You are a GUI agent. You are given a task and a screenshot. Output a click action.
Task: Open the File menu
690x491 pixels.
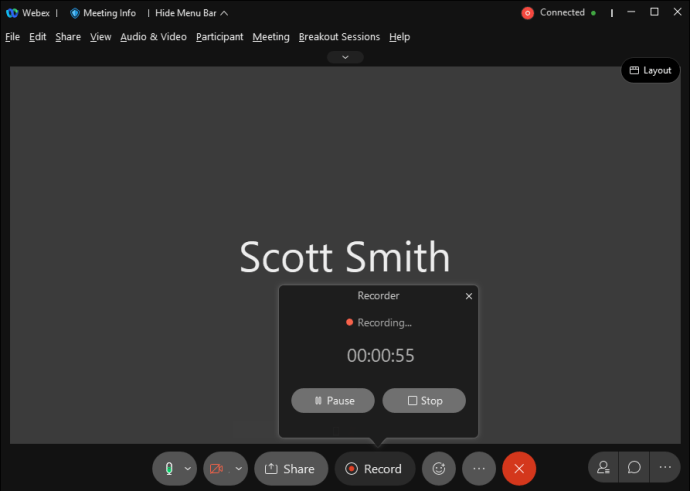[x=12, y=37]
